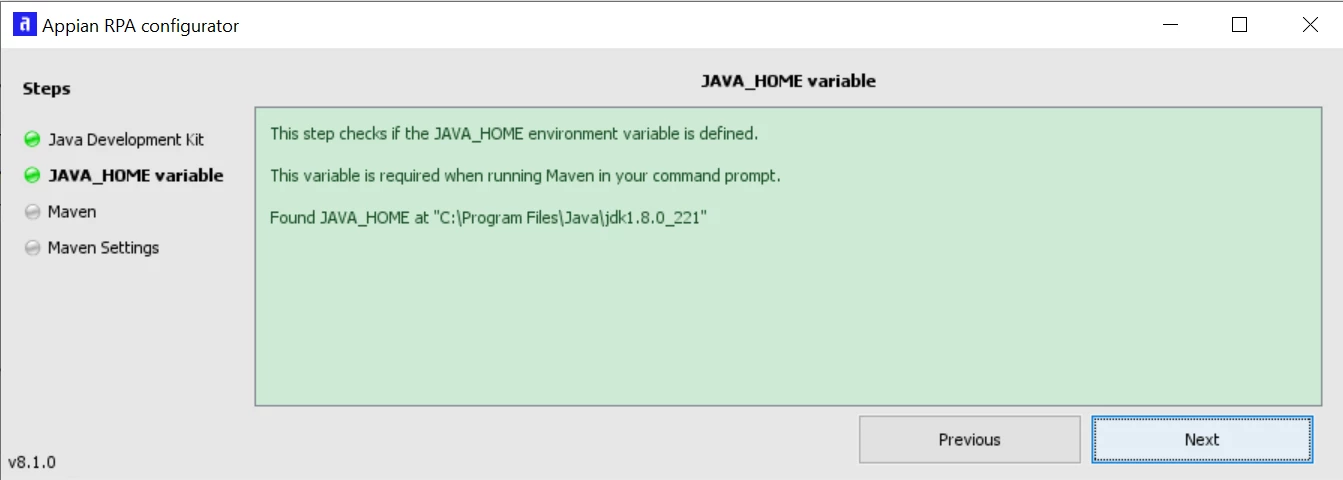Click the Steps sidebar header
This screenshot has height=480, width=1343.
pos(47,89)
